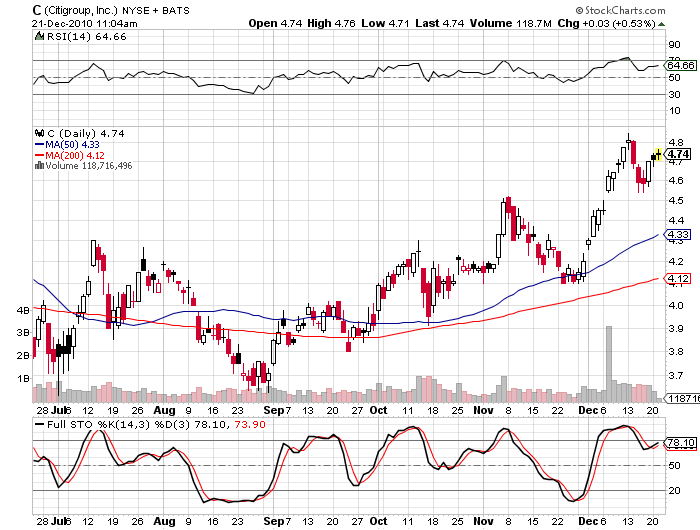Screen dimensions: 700x530
Task: Click the 'Volume 118,716,496' legend text
Action: pos(89,166)
